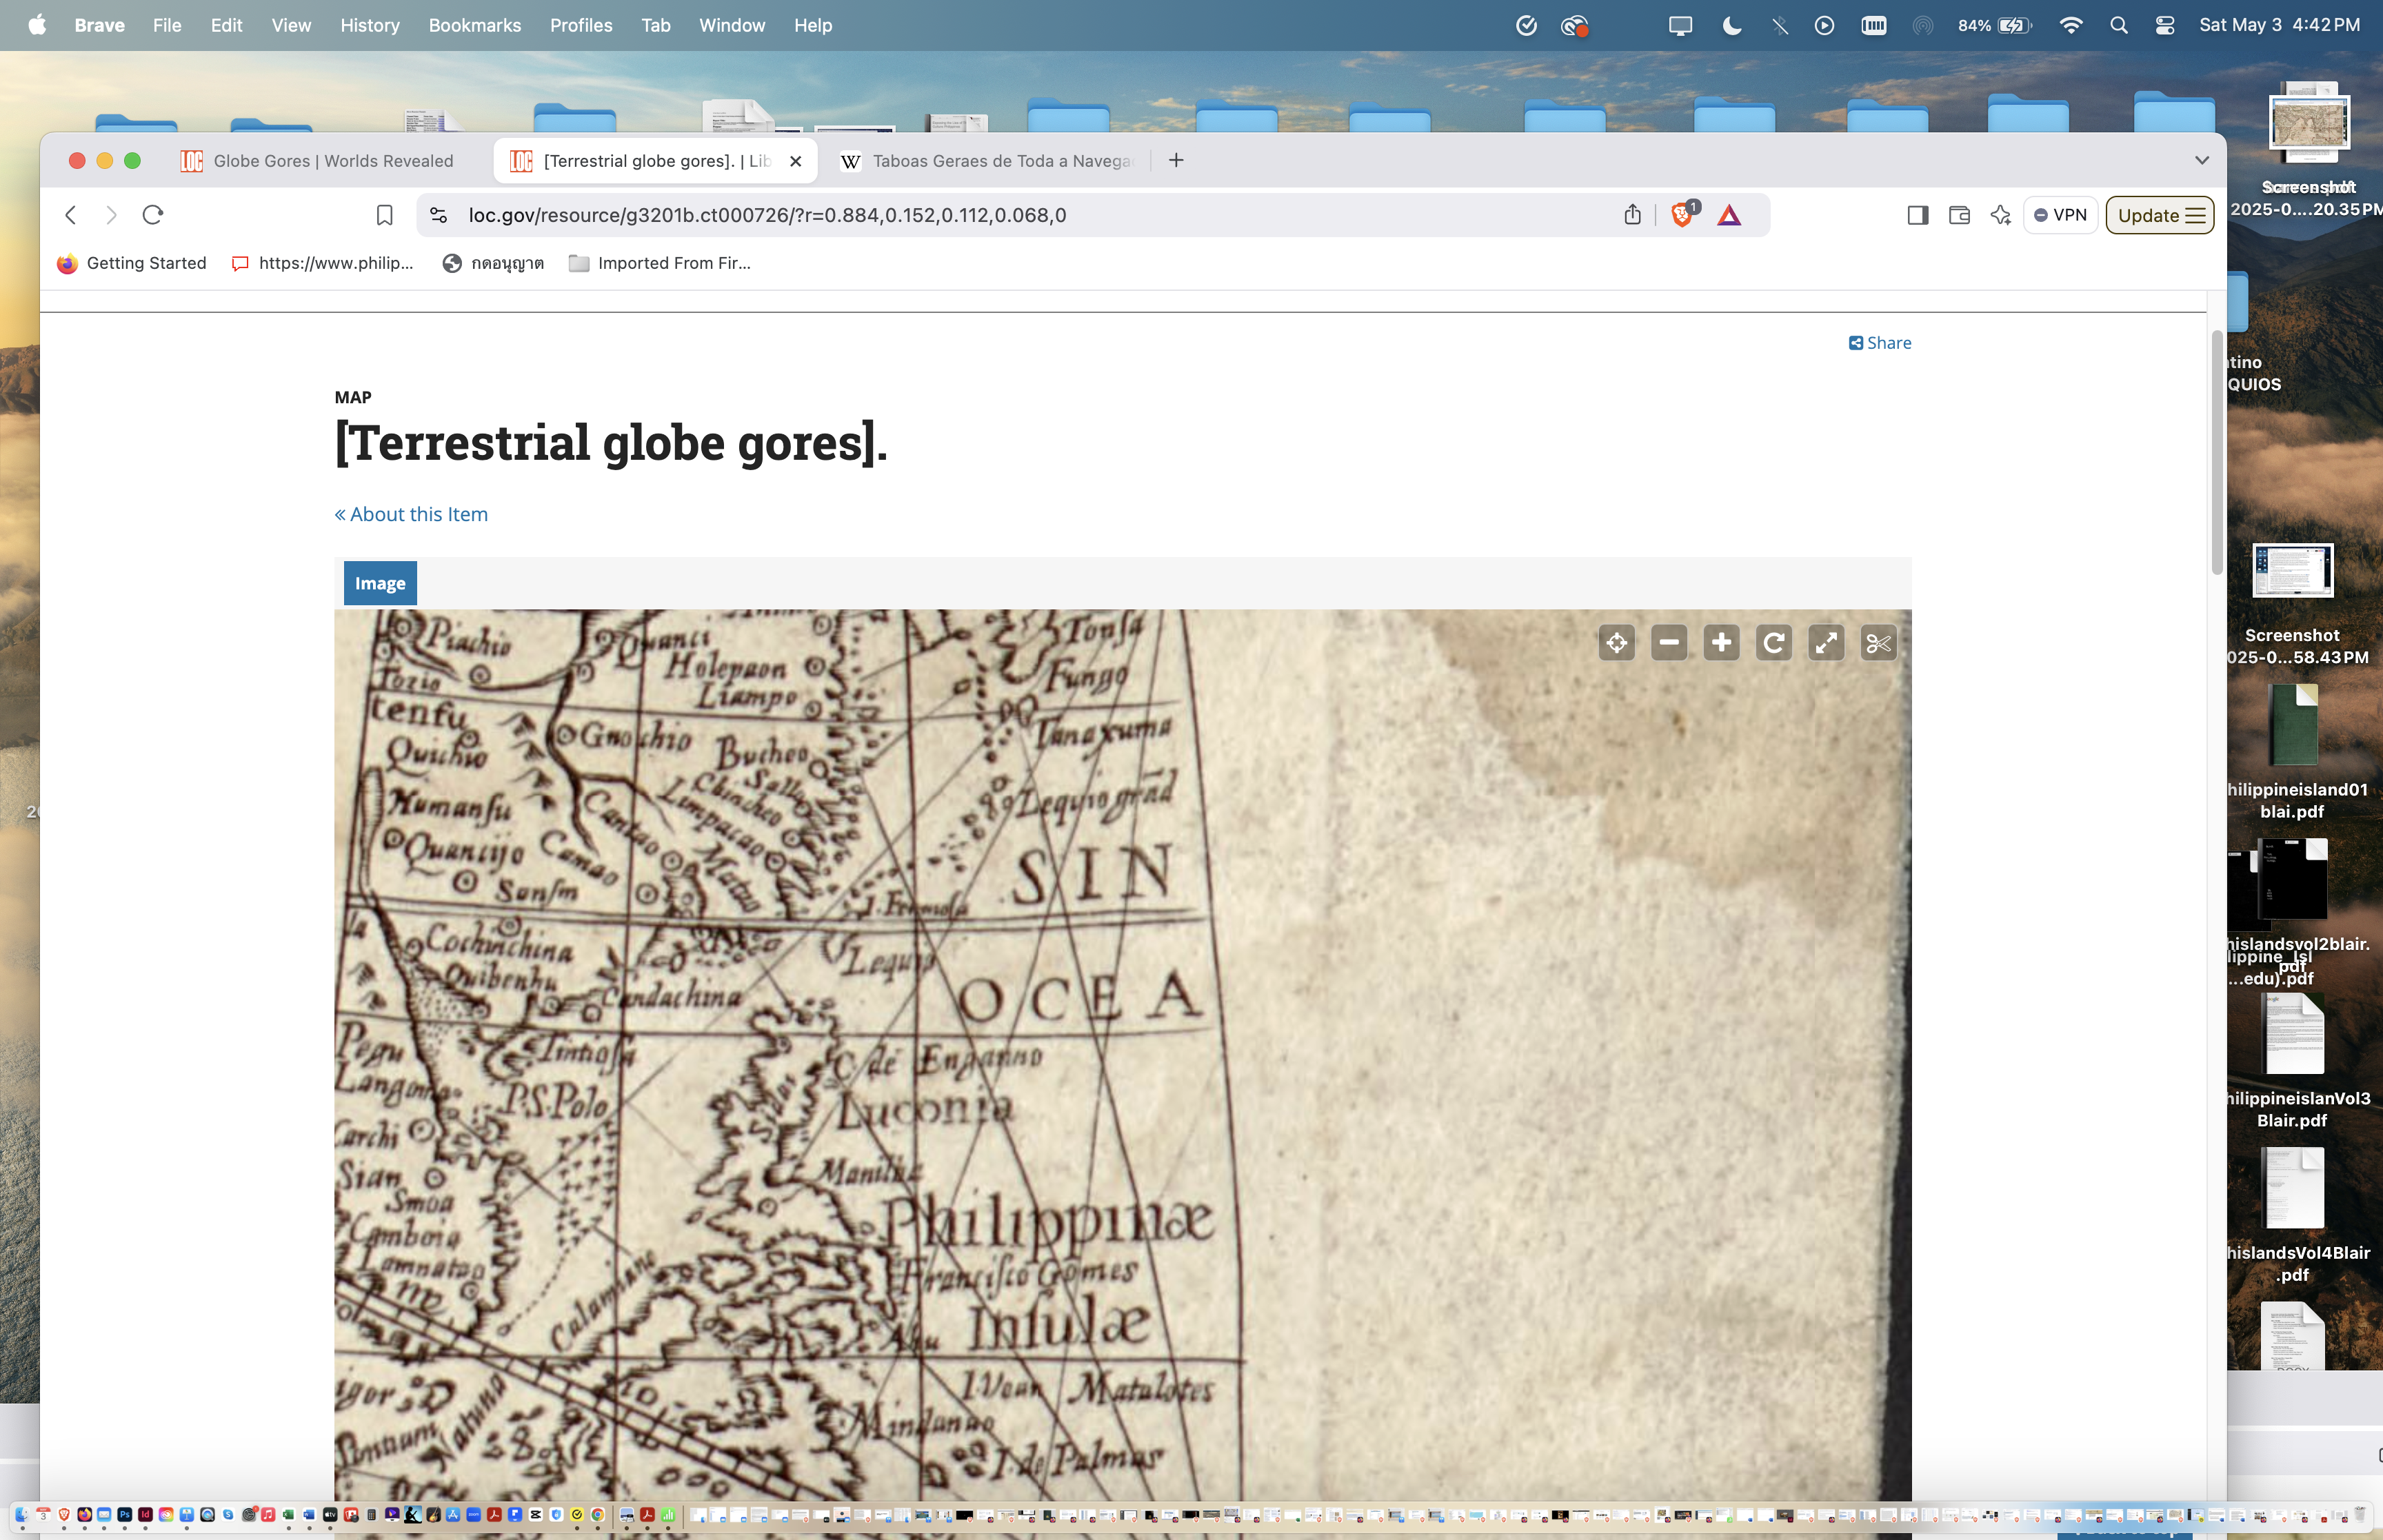Viewport: 2383px width, 1540px height.
Task: Open the Brave application menu
Action: (x=99, y=25)
